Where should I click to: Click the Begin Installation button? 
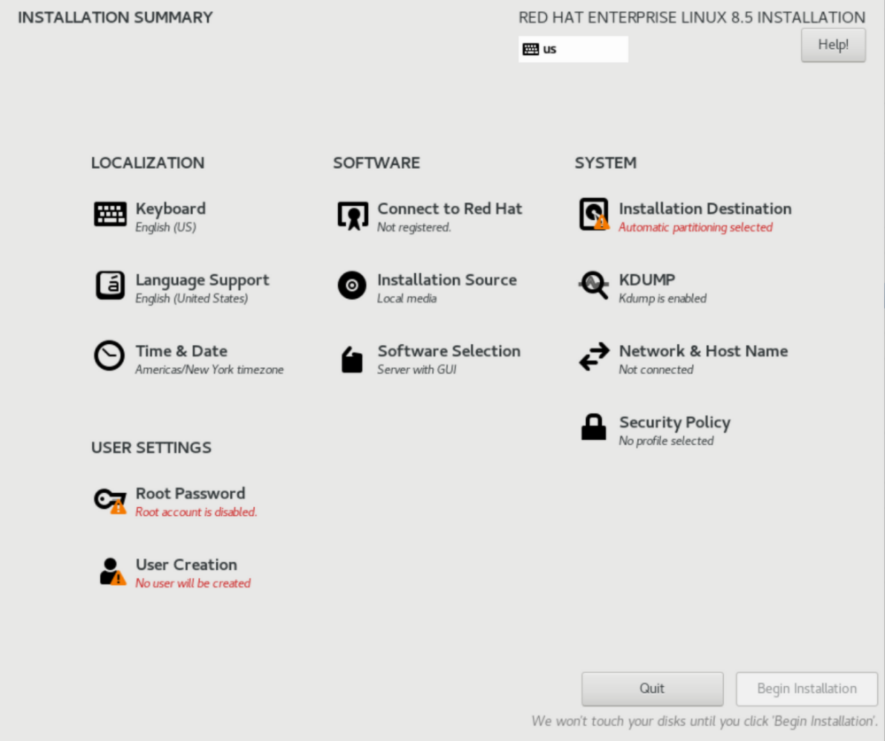click(x=807, y=689)
